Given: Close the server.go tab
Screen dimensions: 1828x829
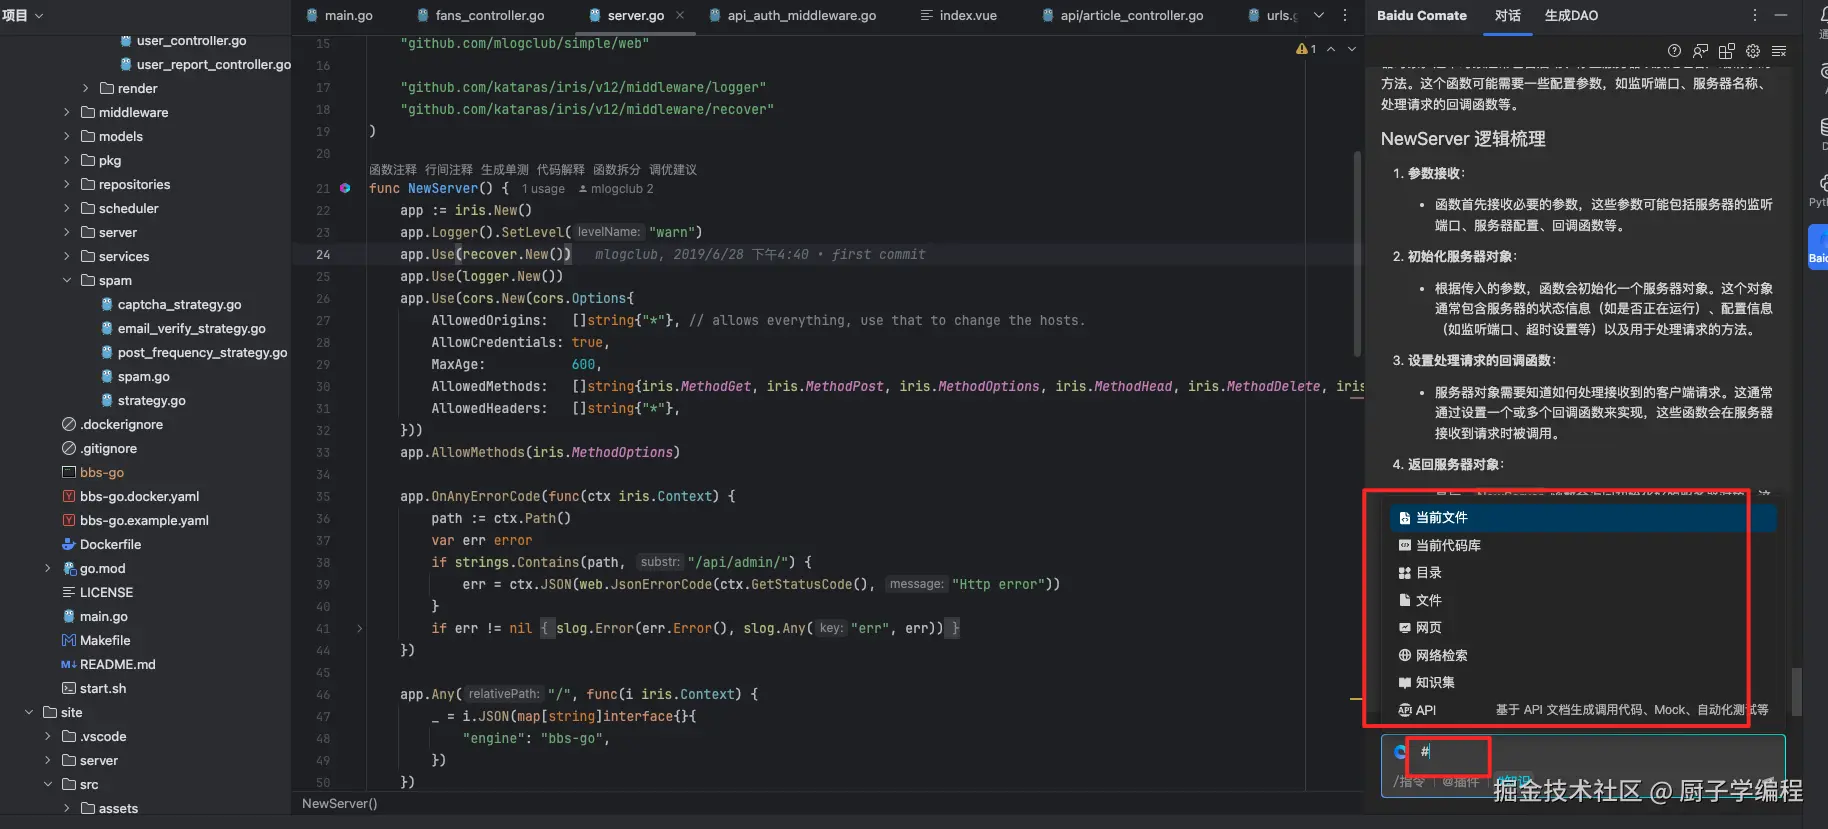Looking at the screenshot, I should coord(680,15).
